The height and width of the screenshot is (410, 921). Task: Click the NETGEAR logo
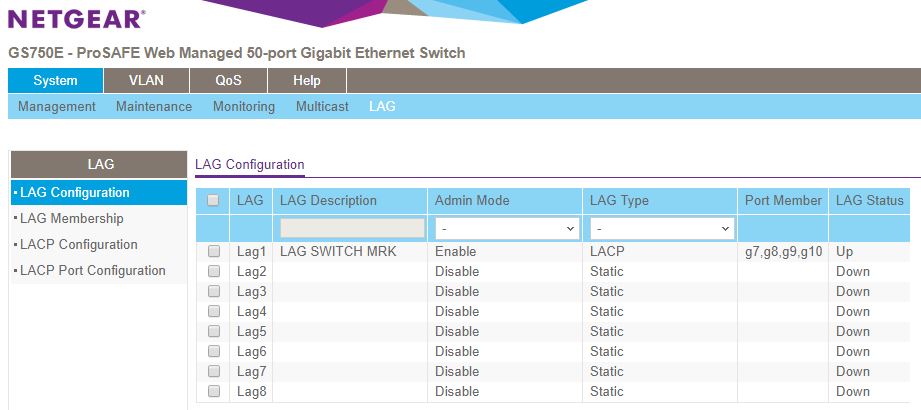[76, 18]
